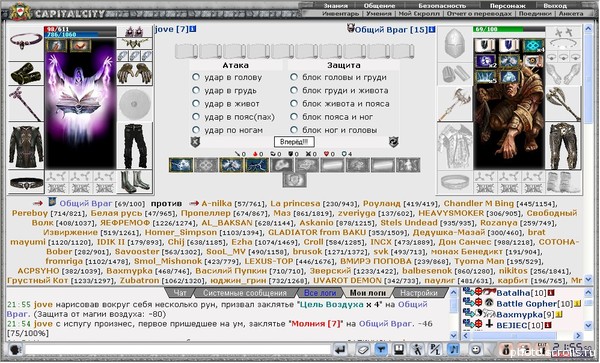Click the send message enter-arrow icon
600x363 pixels.
point(341,350)
